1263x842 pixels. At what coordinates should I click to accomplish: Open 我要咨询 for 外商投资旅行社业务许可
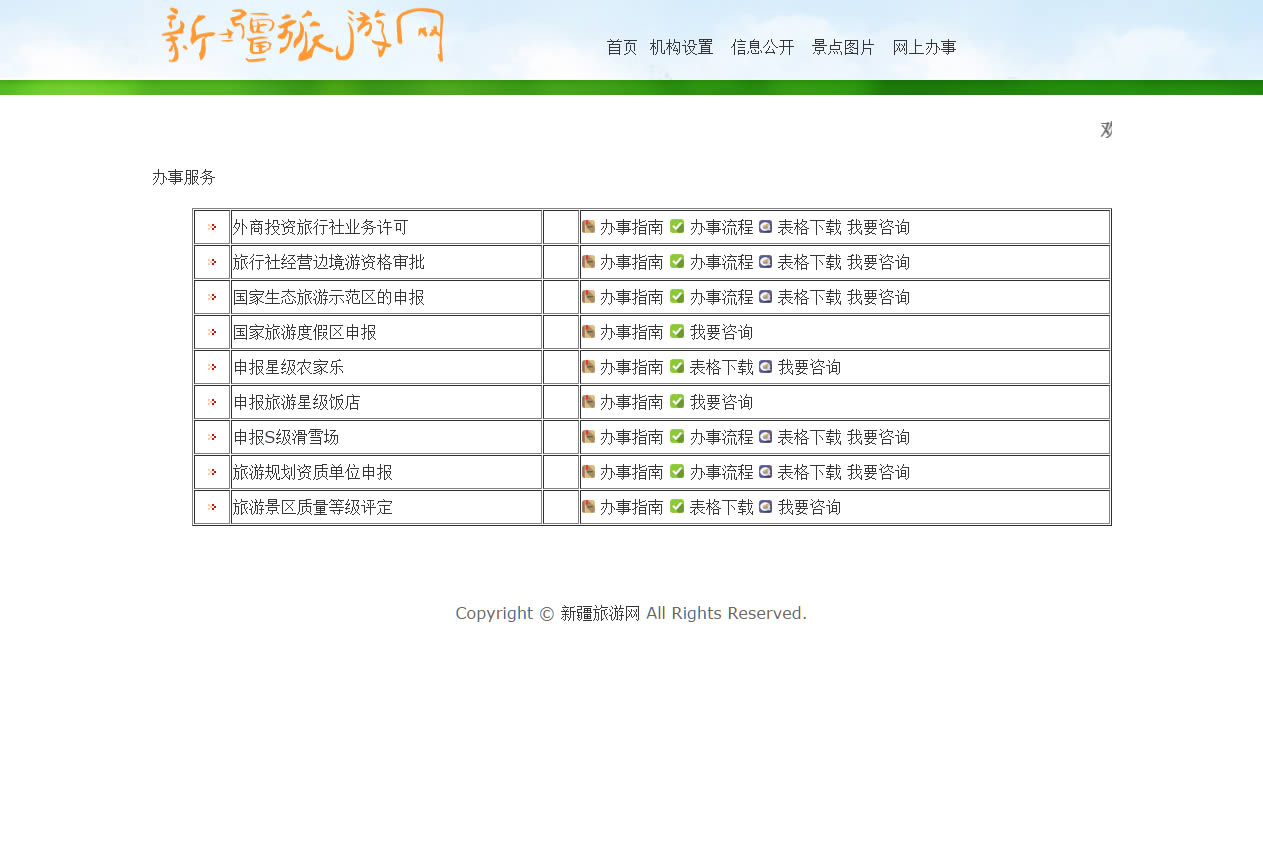[878, 227]
